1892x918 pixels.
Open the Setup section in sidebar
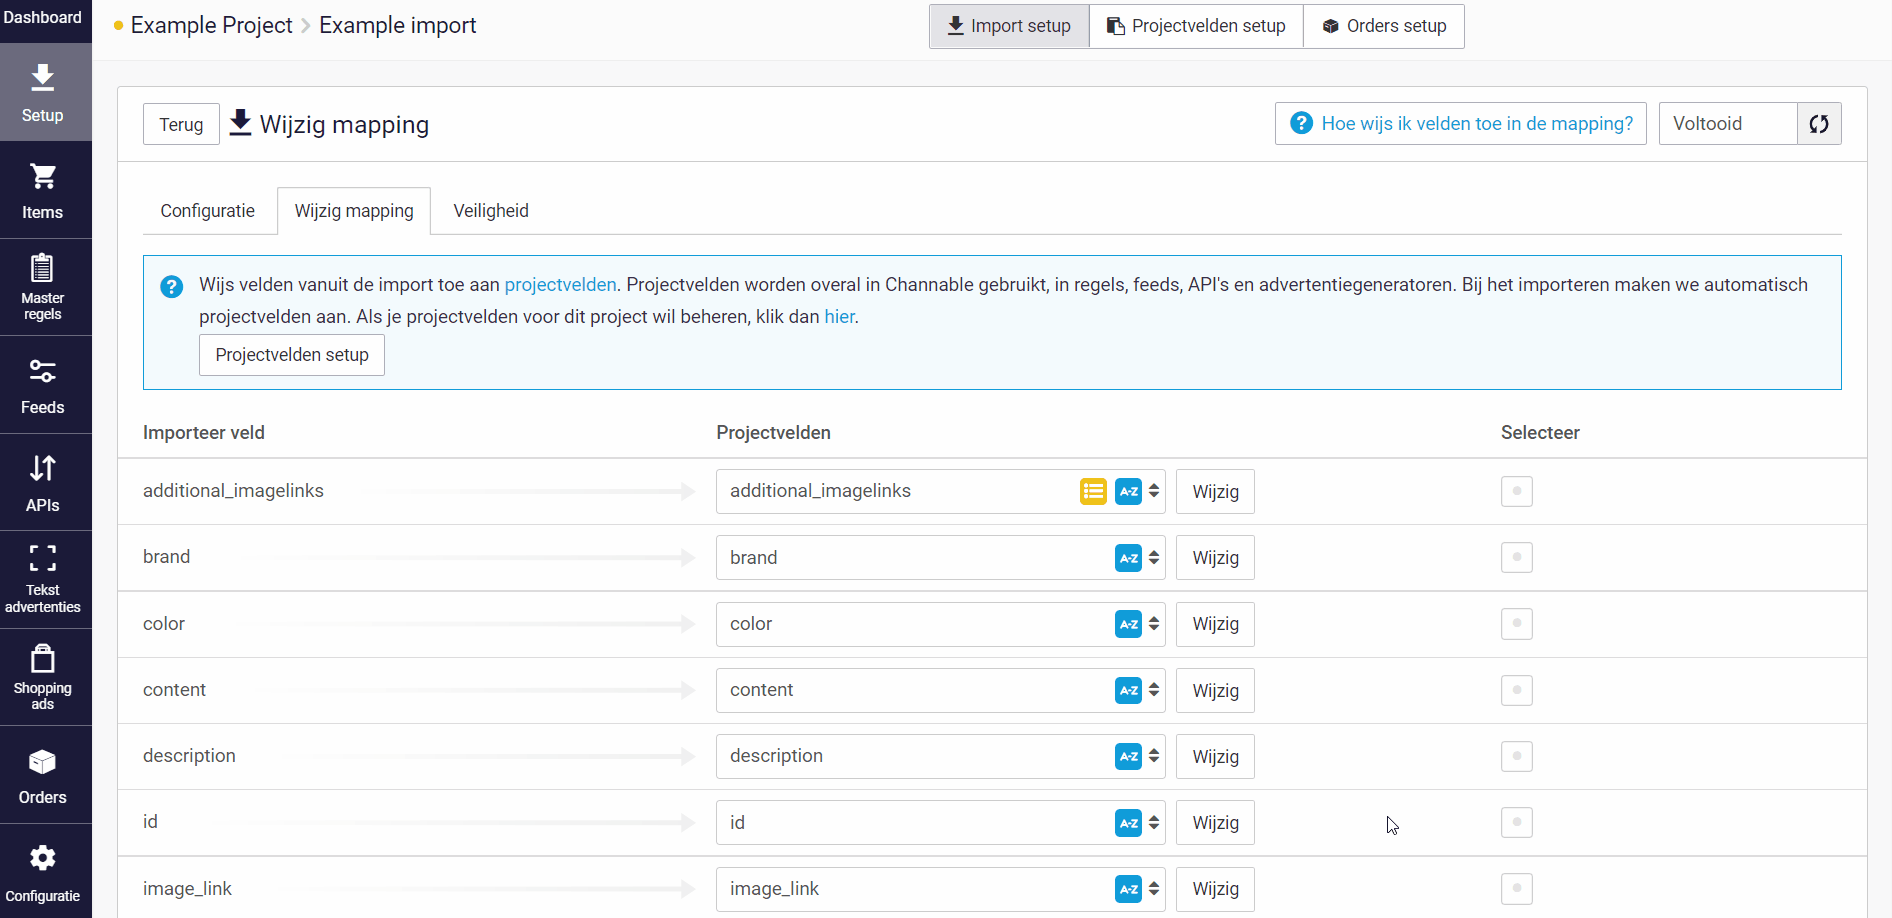point(45,92)
